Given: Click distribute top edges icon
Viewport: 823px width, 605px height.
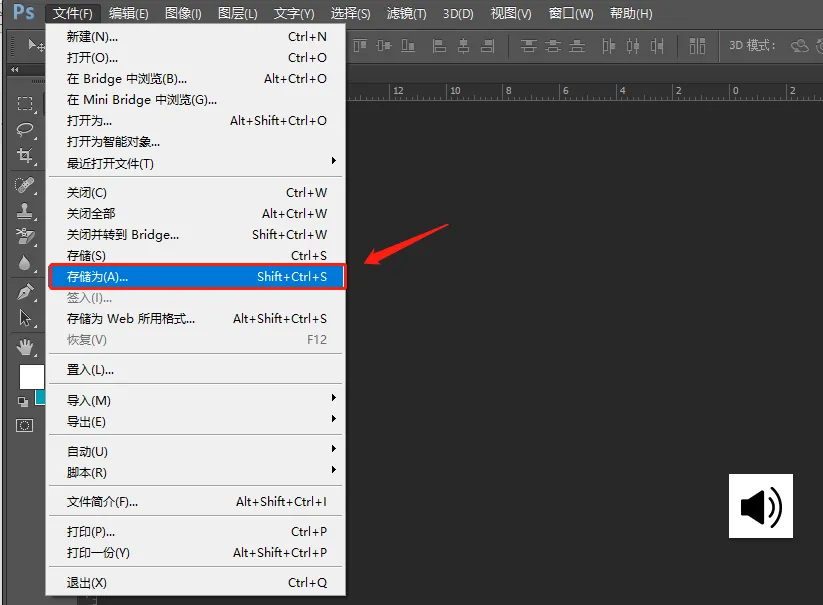Looking at the screenshot, I should coord(529,46).
